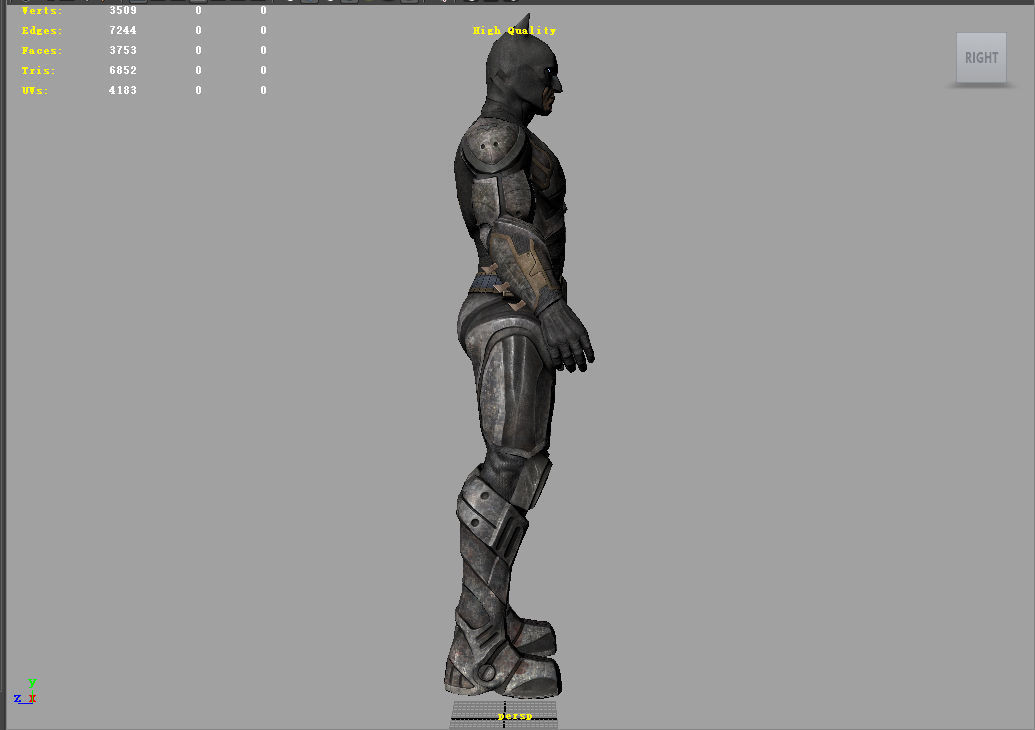Screen dimensions: 1035x730
Task: Click the "Verts:" HUD label
Action: [42, 11]
